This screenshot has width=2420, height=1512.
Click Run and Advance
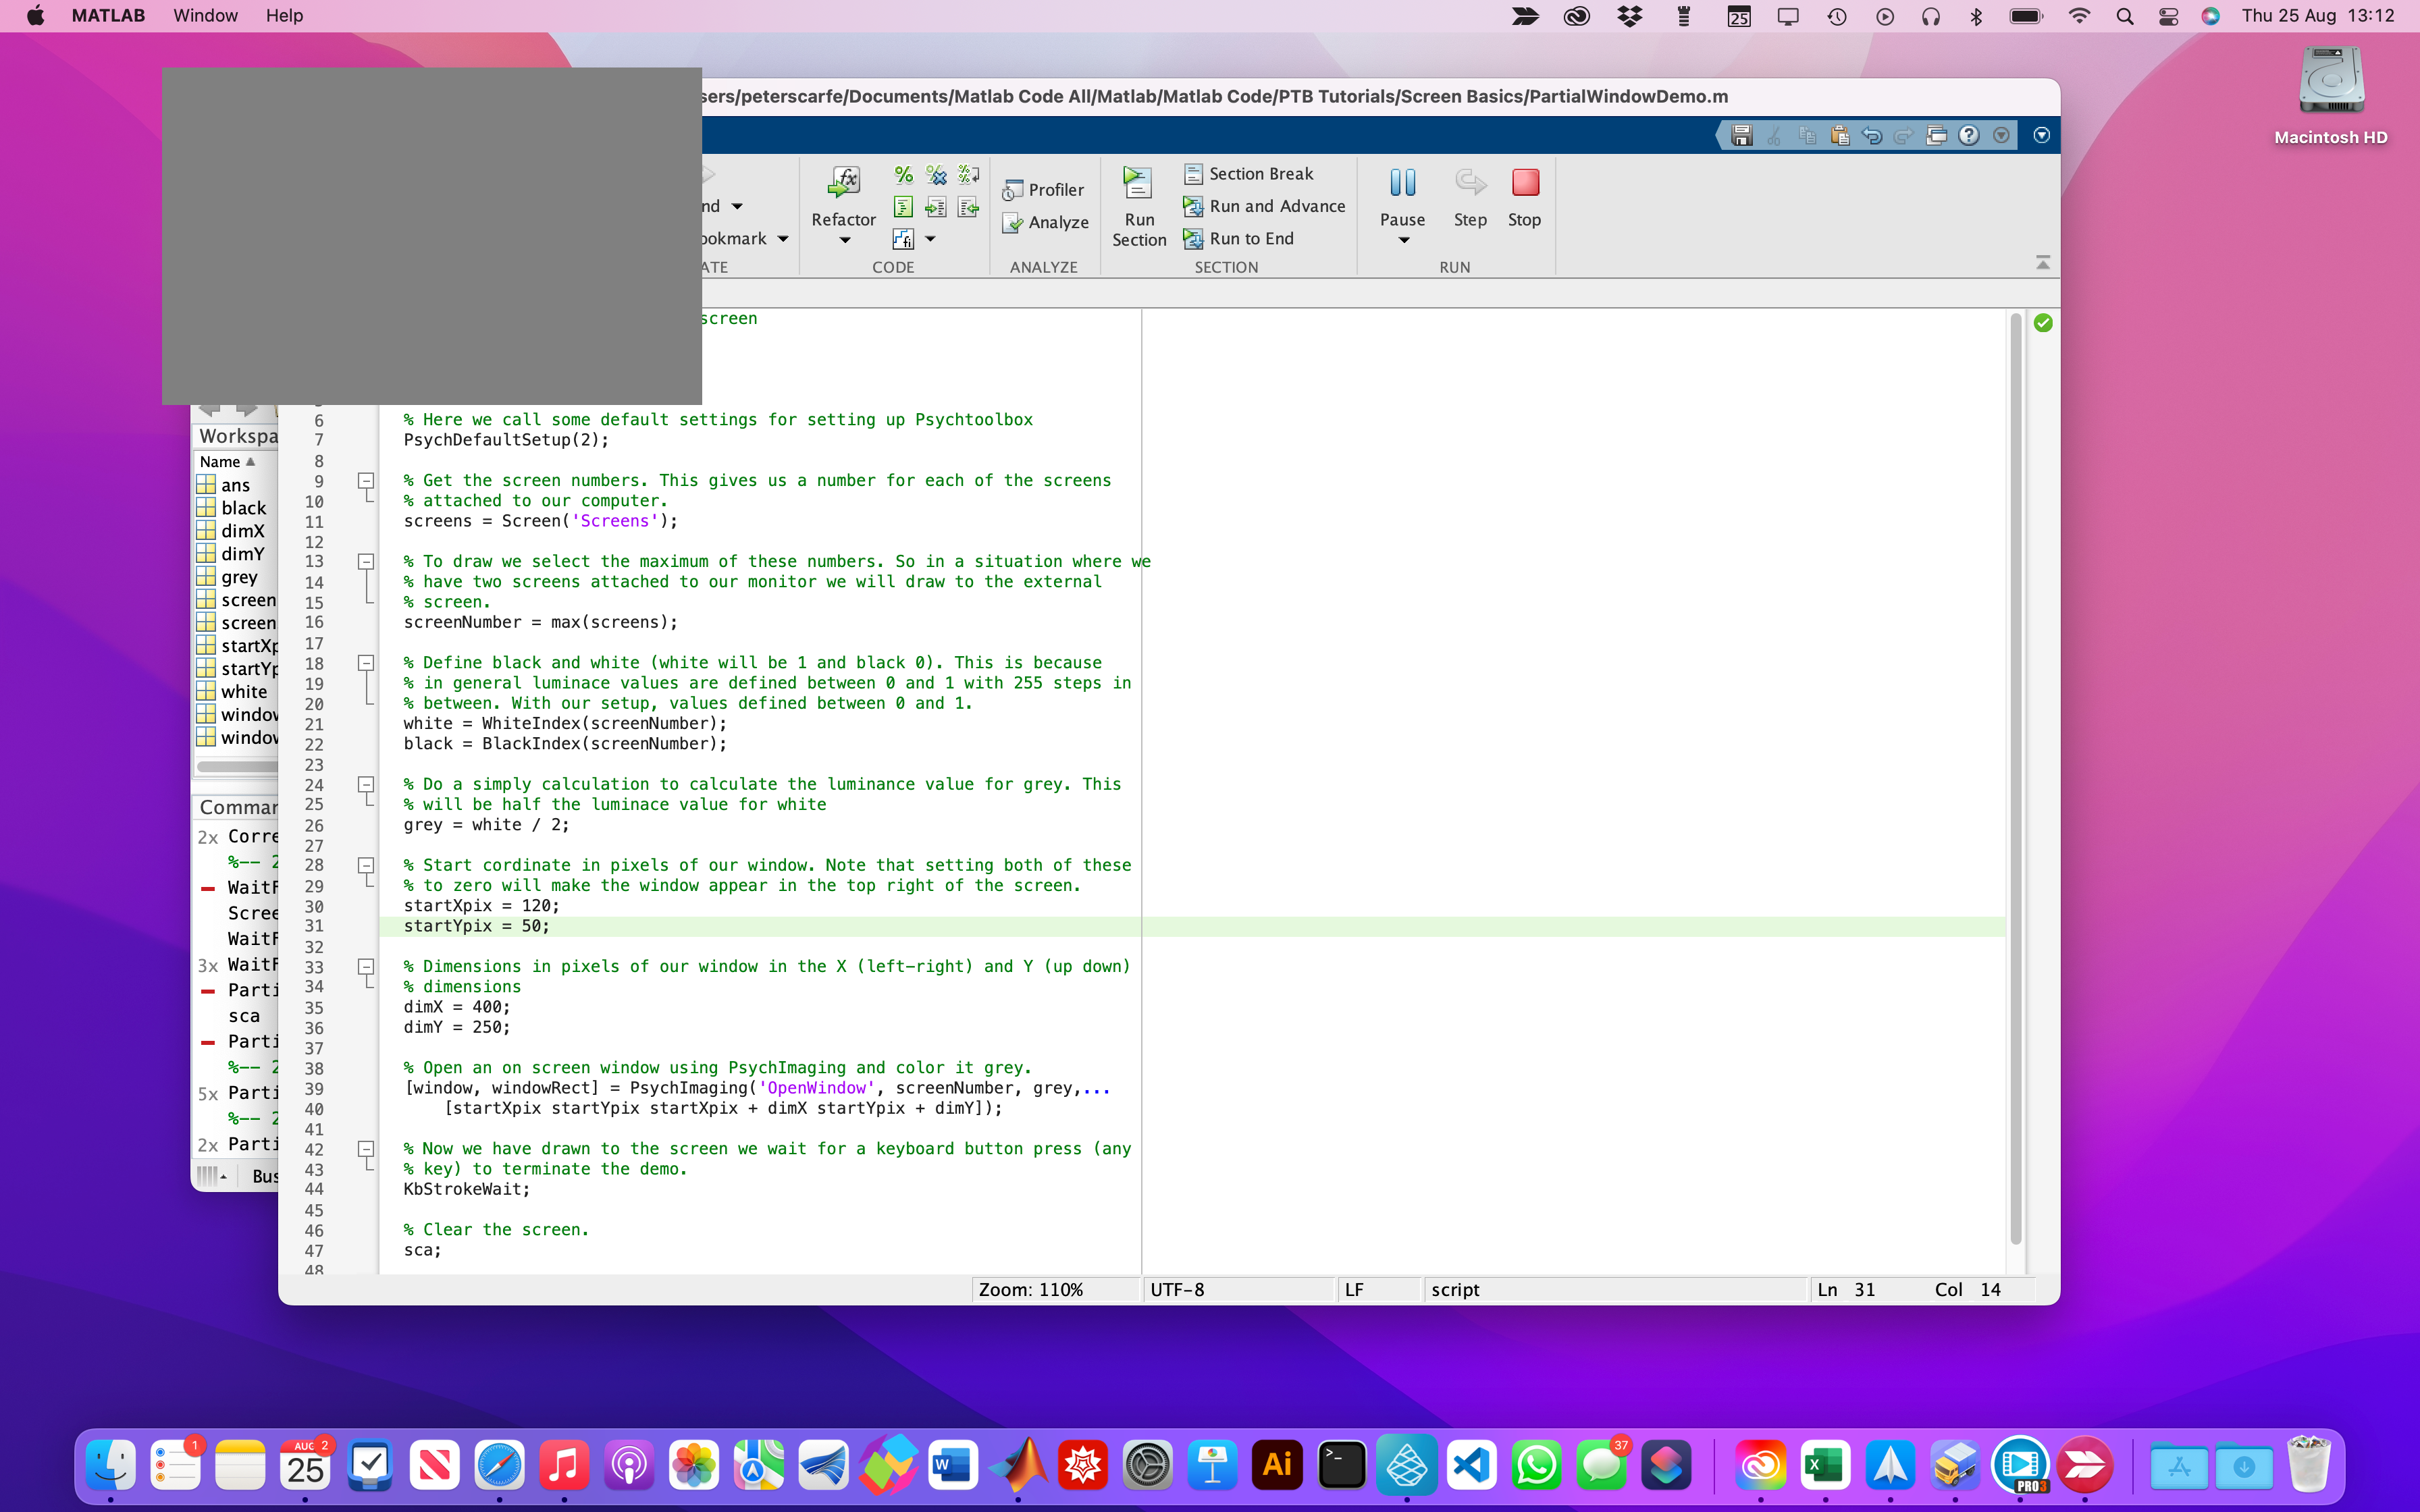coord(1264,206)
